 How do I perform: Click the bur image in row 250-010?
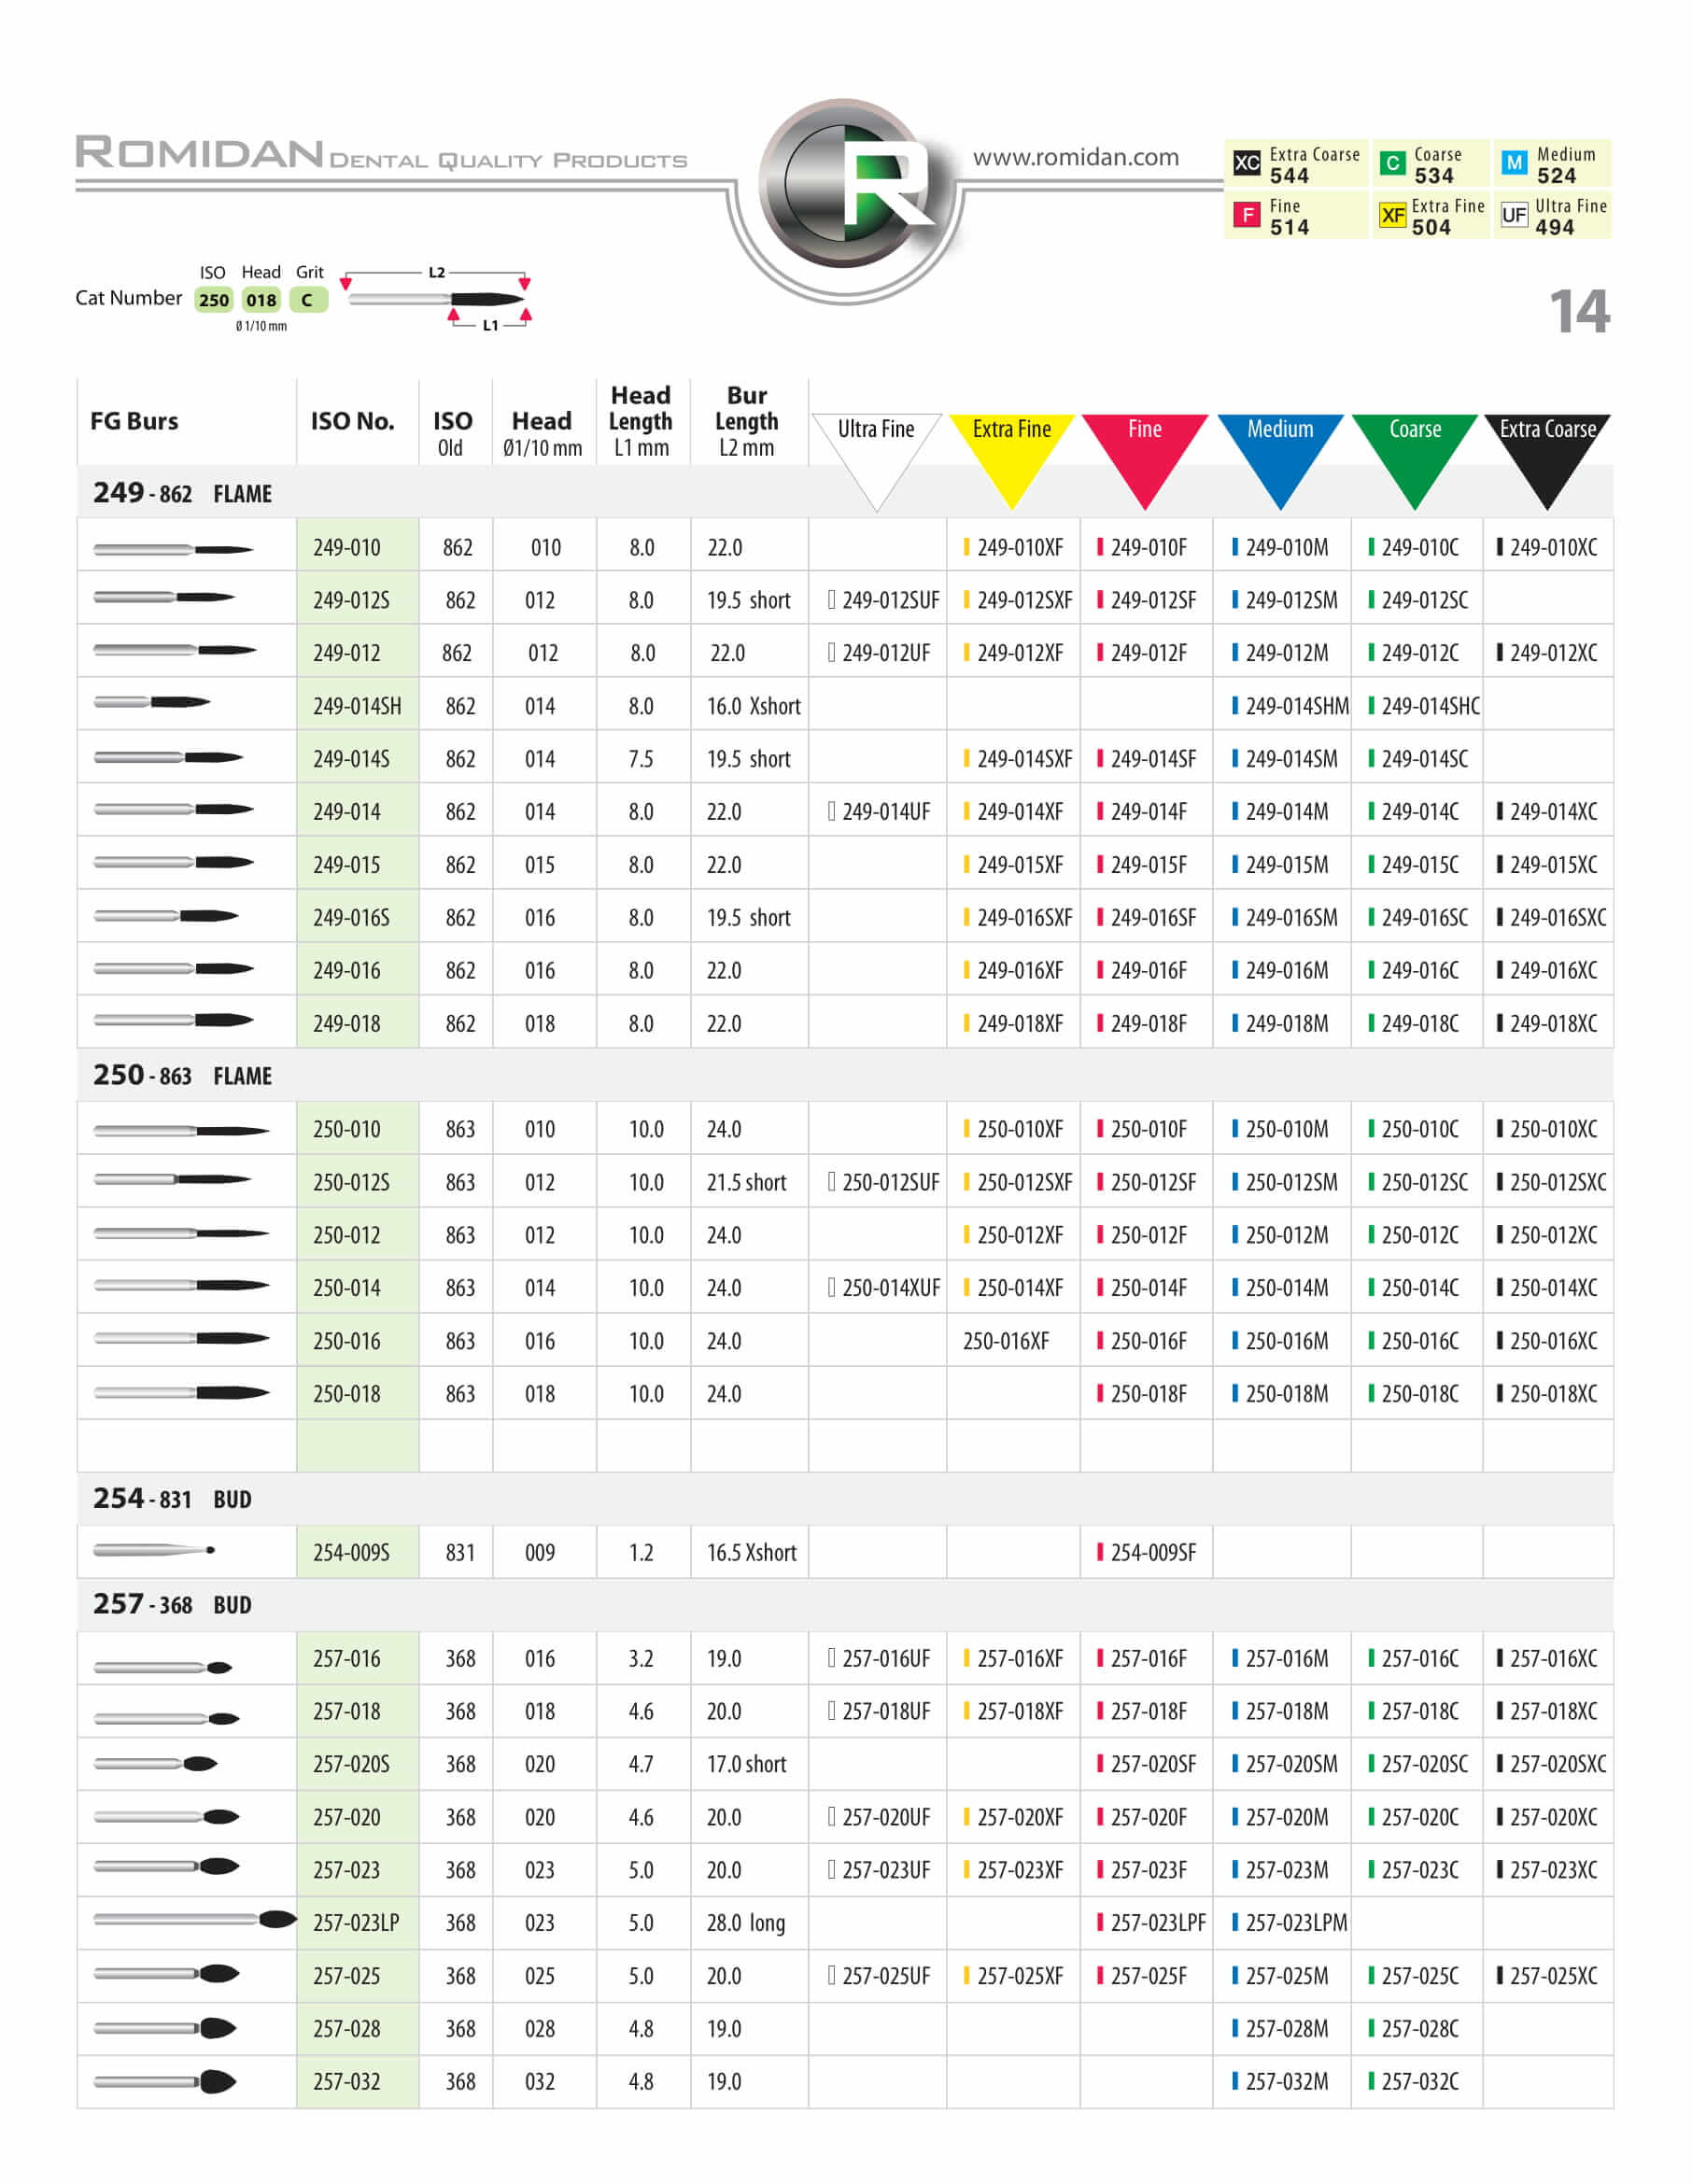(181, 1131)
